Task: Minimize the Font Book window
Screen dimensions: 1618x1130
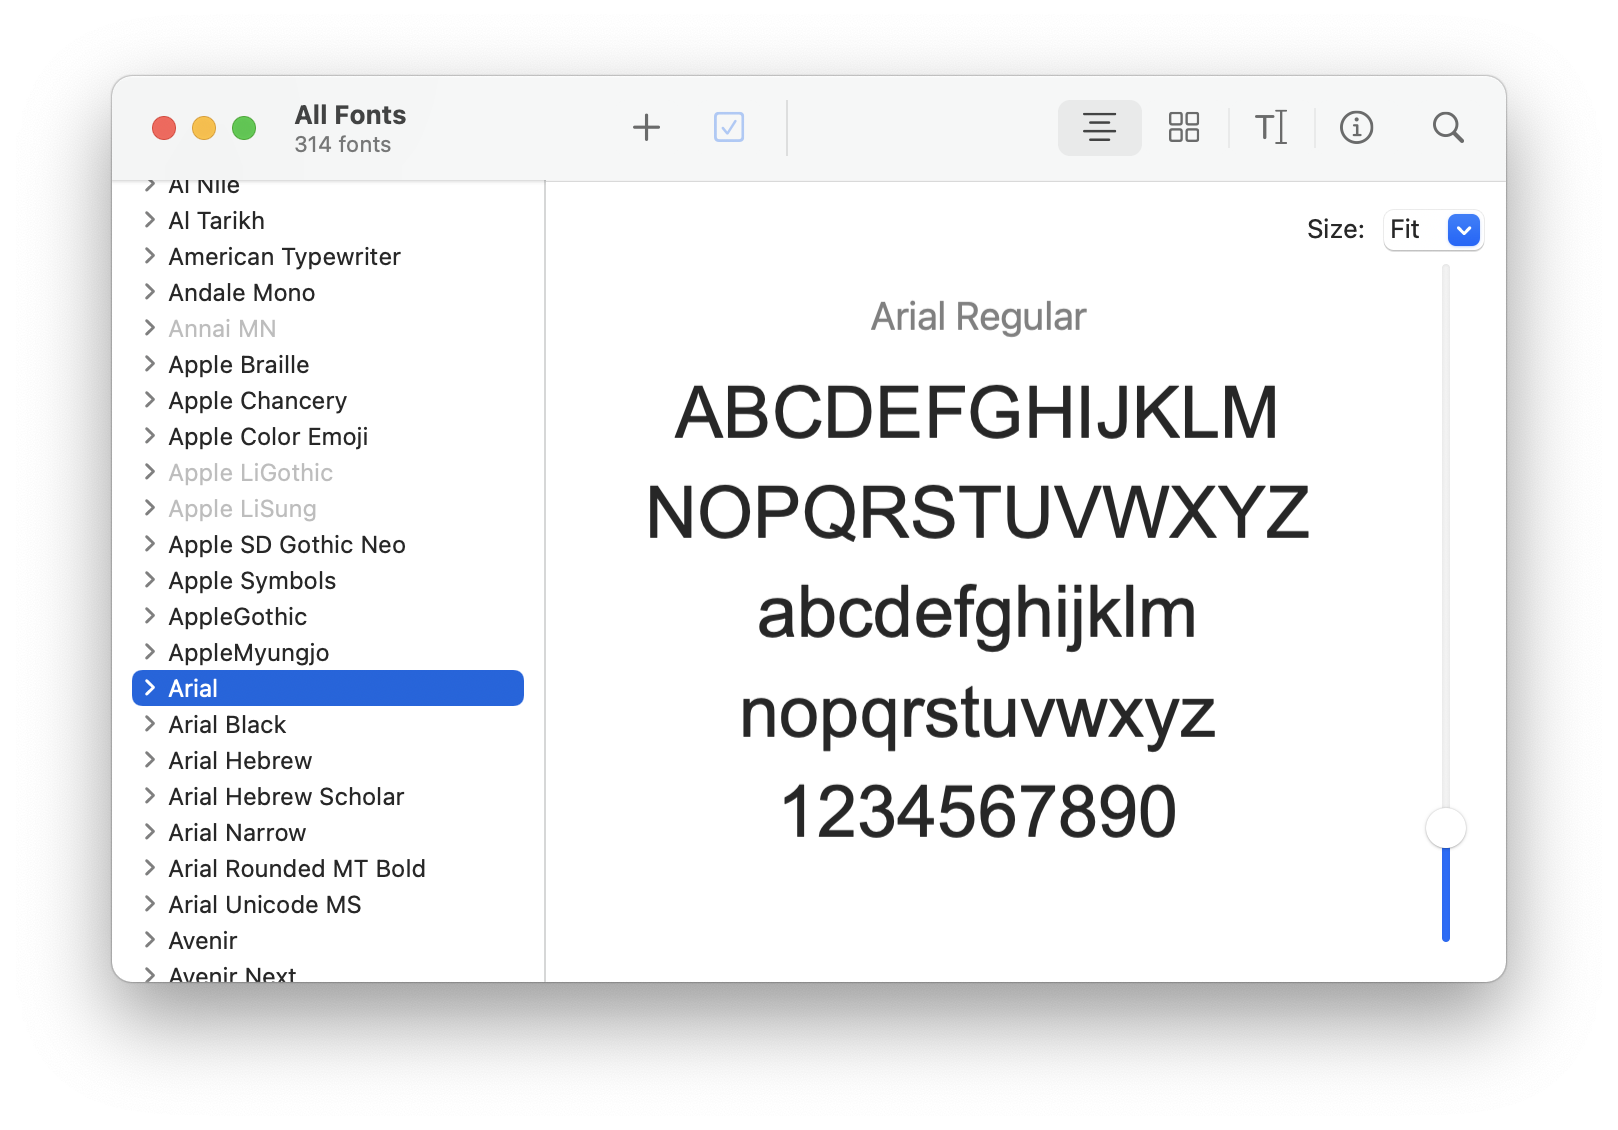Action: coord(204,128)
